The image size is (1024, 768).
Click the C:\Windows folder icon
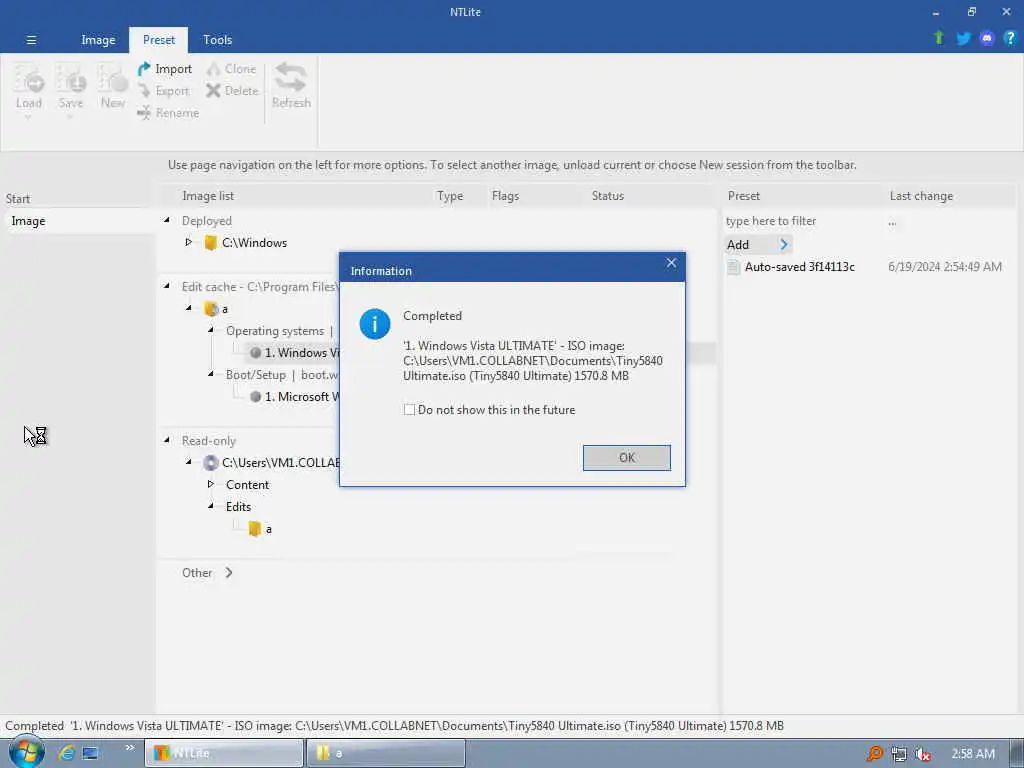pos(210,243)
